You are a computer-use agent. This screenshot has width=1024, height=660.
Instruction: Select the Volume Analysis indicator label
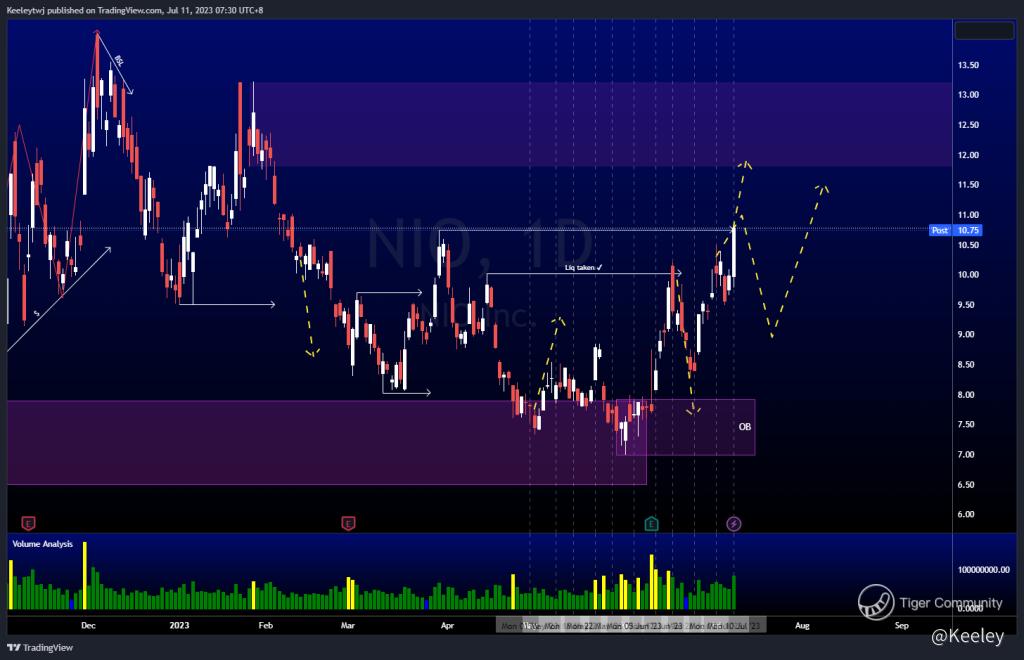(x=42, y=544)
